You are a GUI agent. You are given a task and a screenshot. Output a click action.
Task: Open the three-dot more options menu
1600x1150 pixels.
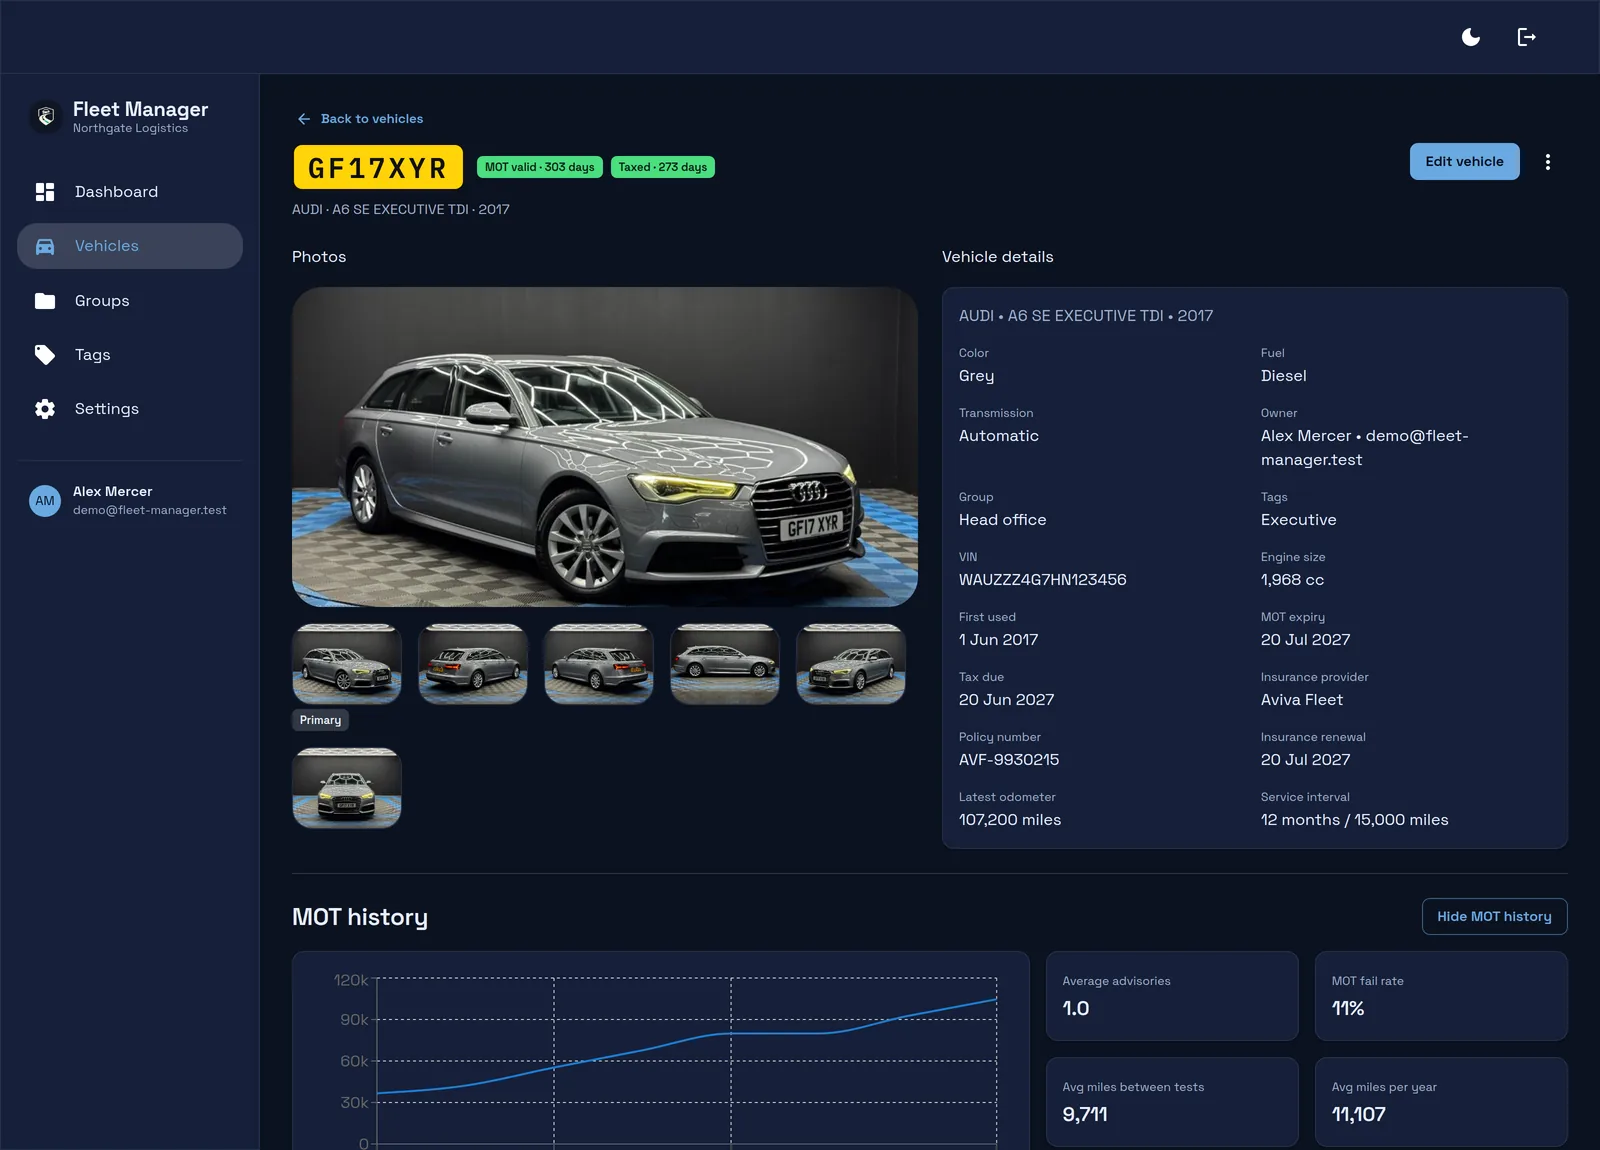[1547, 162]
